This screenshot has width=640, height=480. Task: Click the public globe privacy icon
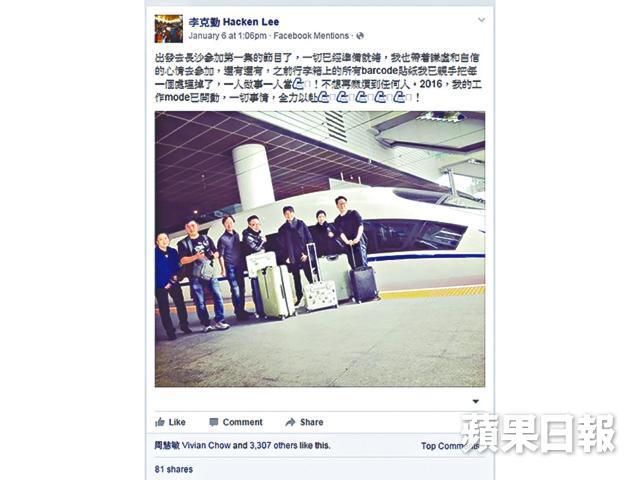point(360,36)
